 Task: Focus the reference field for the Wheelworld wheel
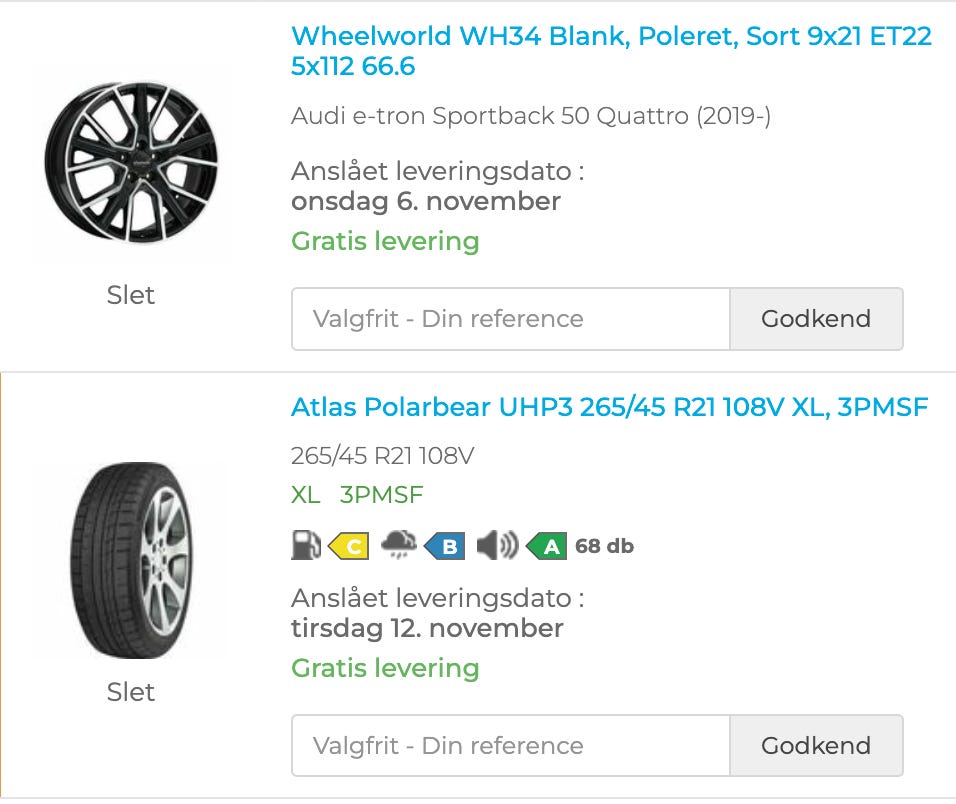click(x=511, y=319)
